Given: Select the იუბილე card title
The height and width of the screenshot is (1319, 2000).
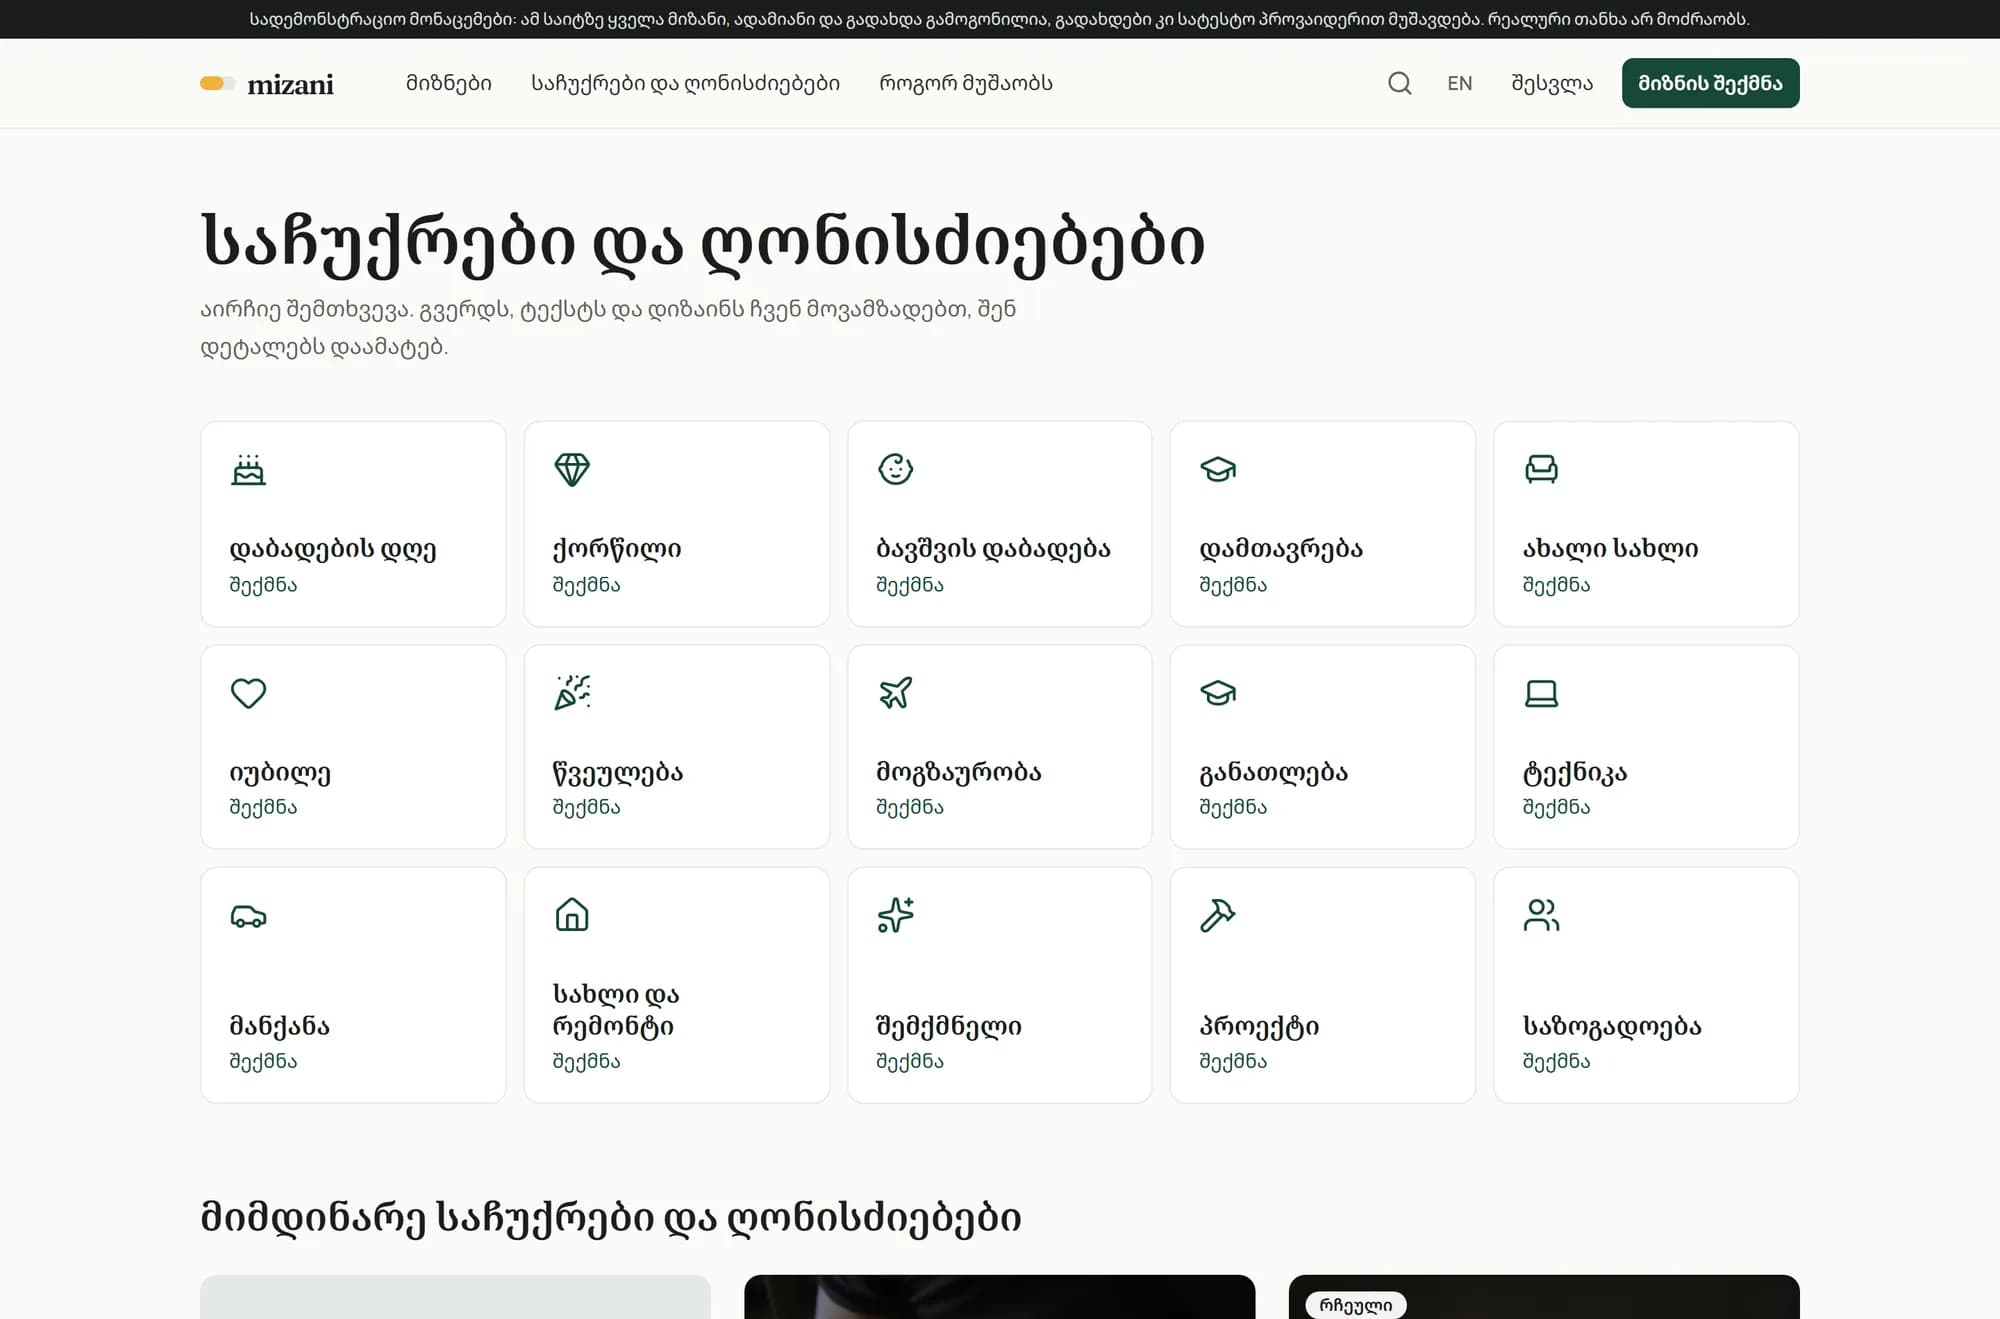Looking at the screenshot, I should (280, 772).
